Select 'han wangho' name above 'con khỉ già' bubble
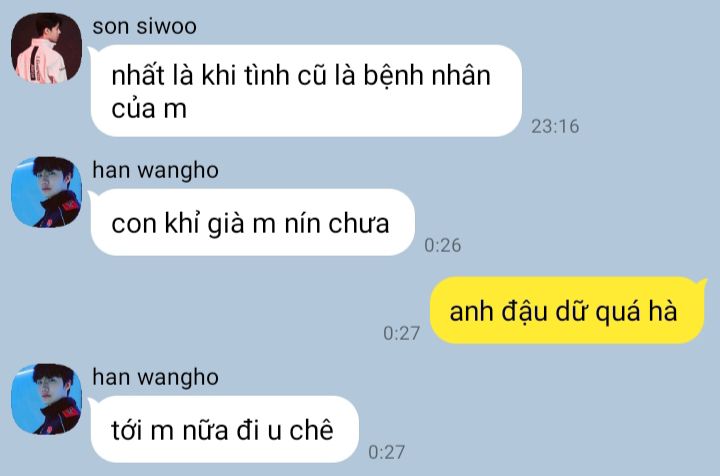Image resolution: width=720 pixels, height=476 pixels. (155, 171)
